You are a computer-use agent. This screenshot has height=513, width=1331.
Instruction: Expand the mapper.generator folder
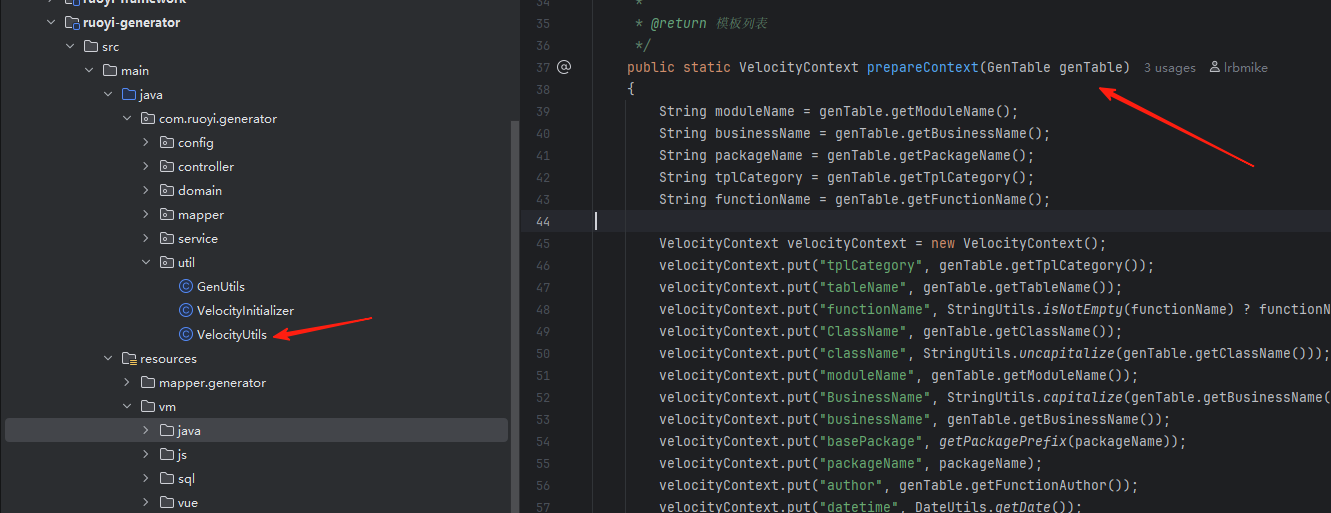pos(127,383)
